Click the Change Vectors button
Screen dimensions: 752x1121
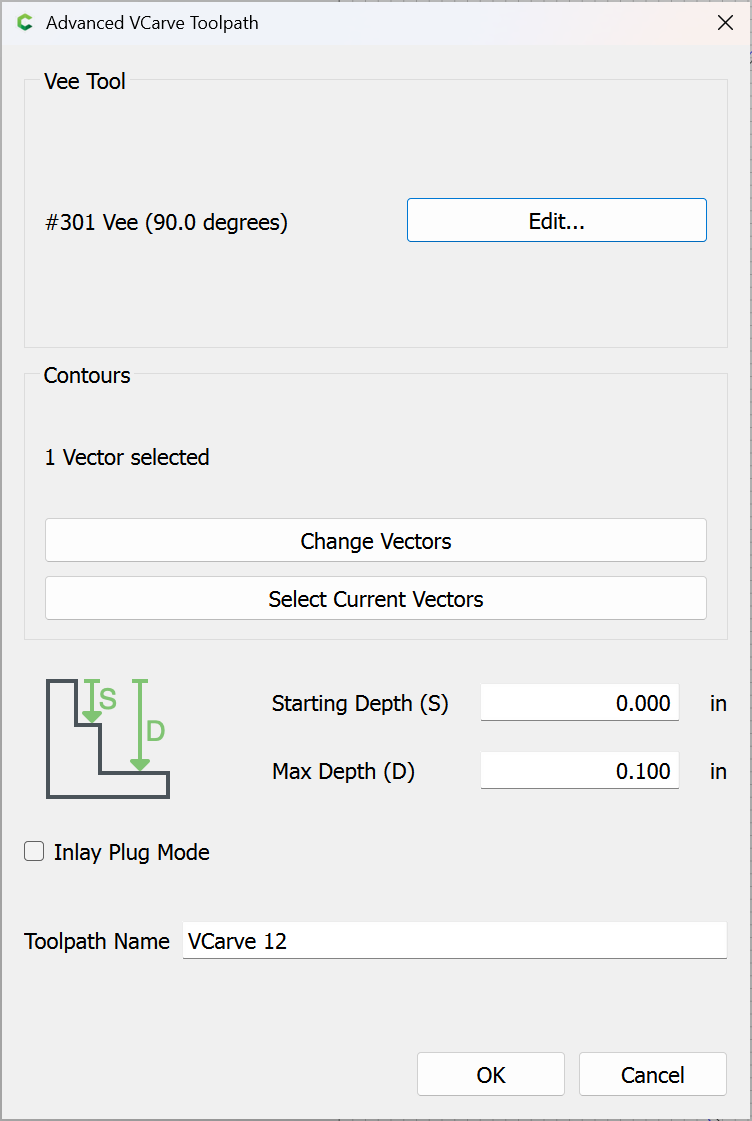pos(375,541)
